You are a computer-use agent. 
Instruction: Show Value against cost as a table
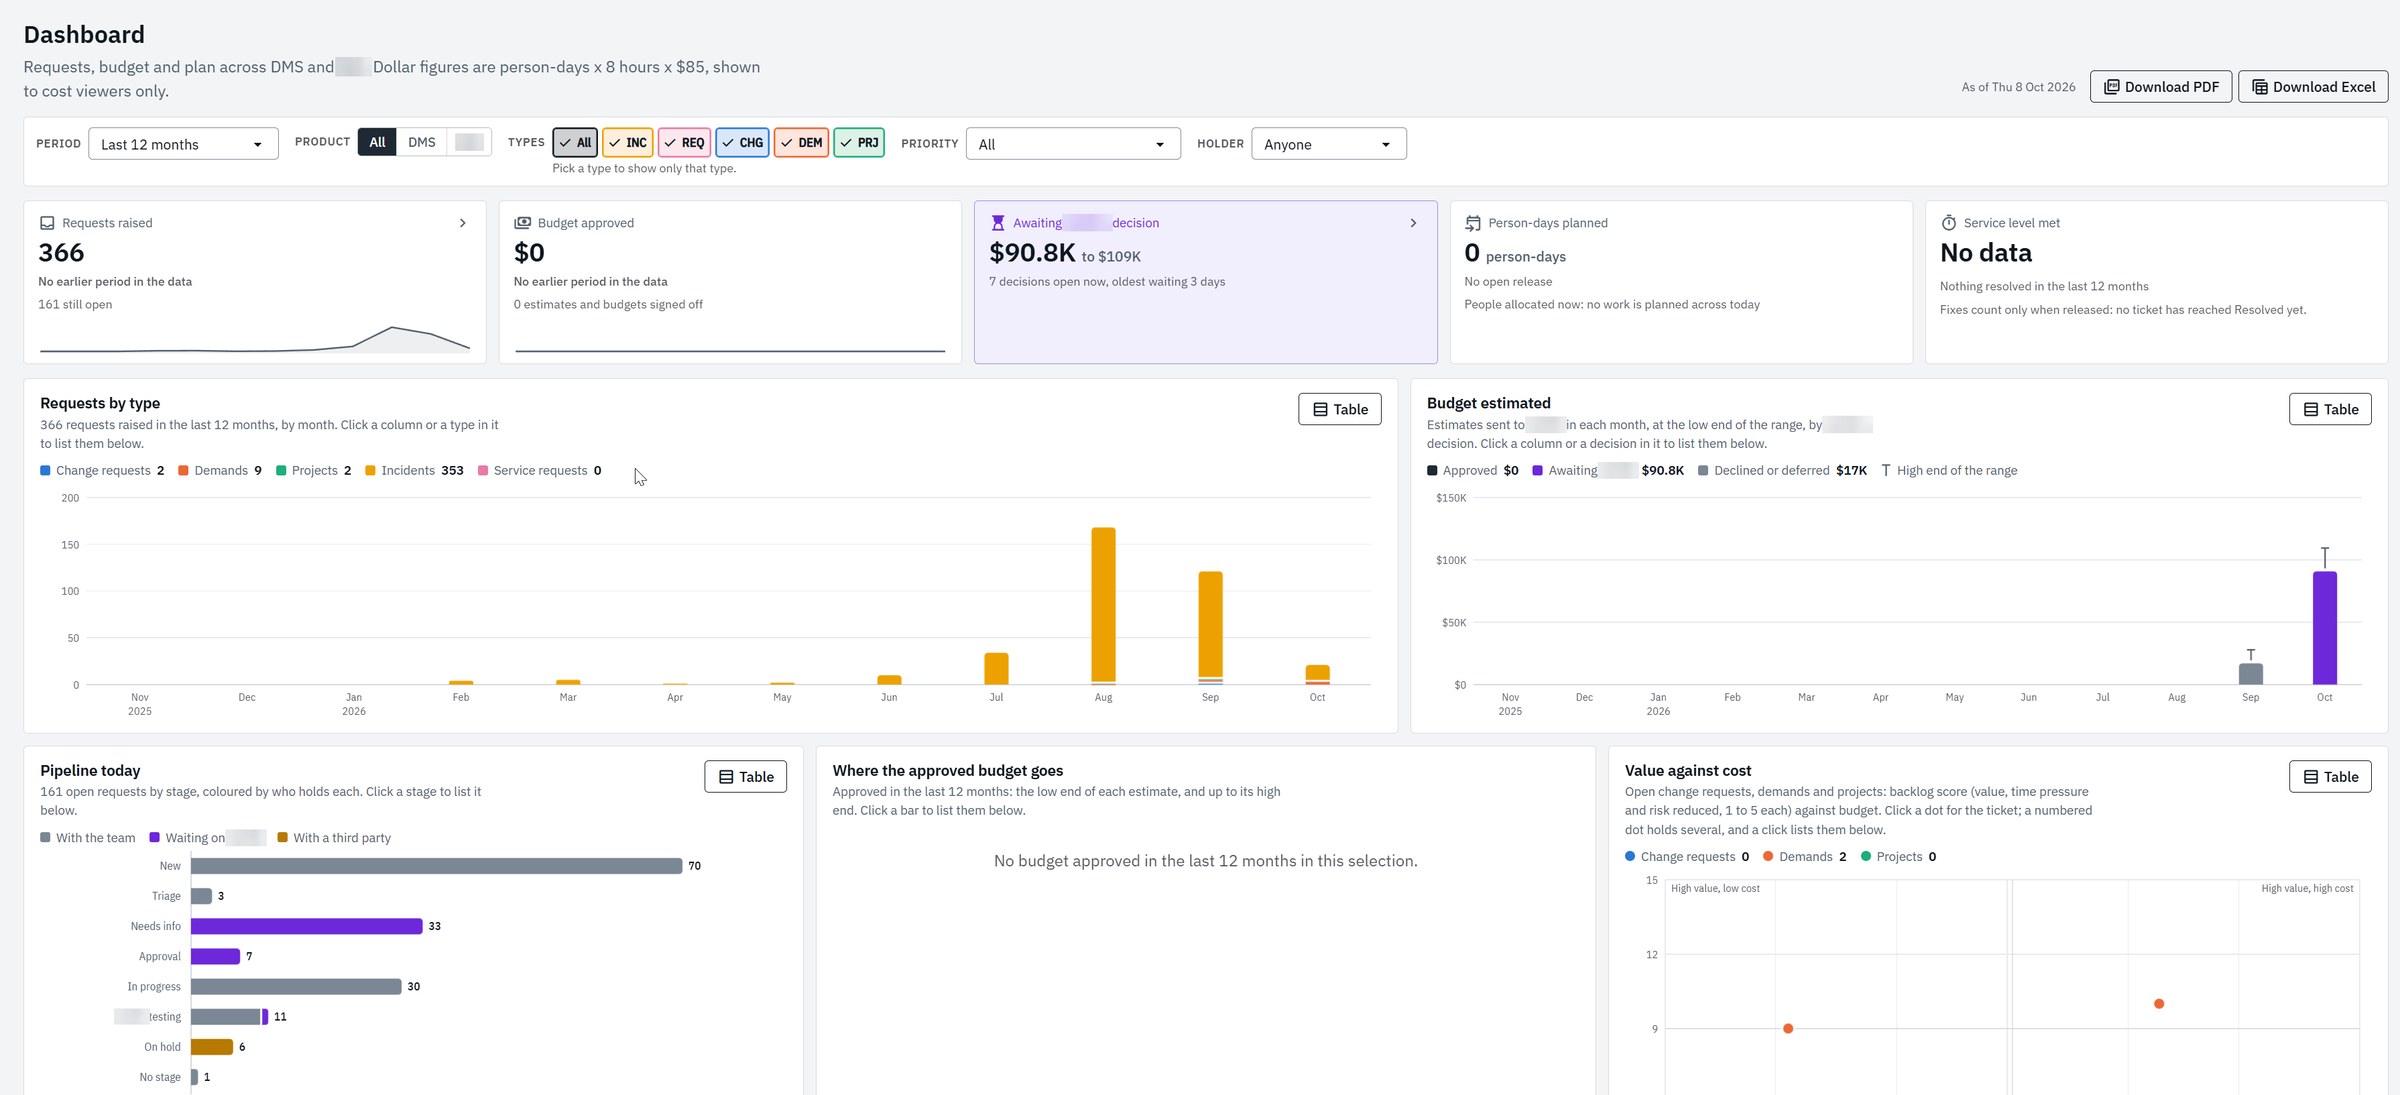click(2330, 777)
